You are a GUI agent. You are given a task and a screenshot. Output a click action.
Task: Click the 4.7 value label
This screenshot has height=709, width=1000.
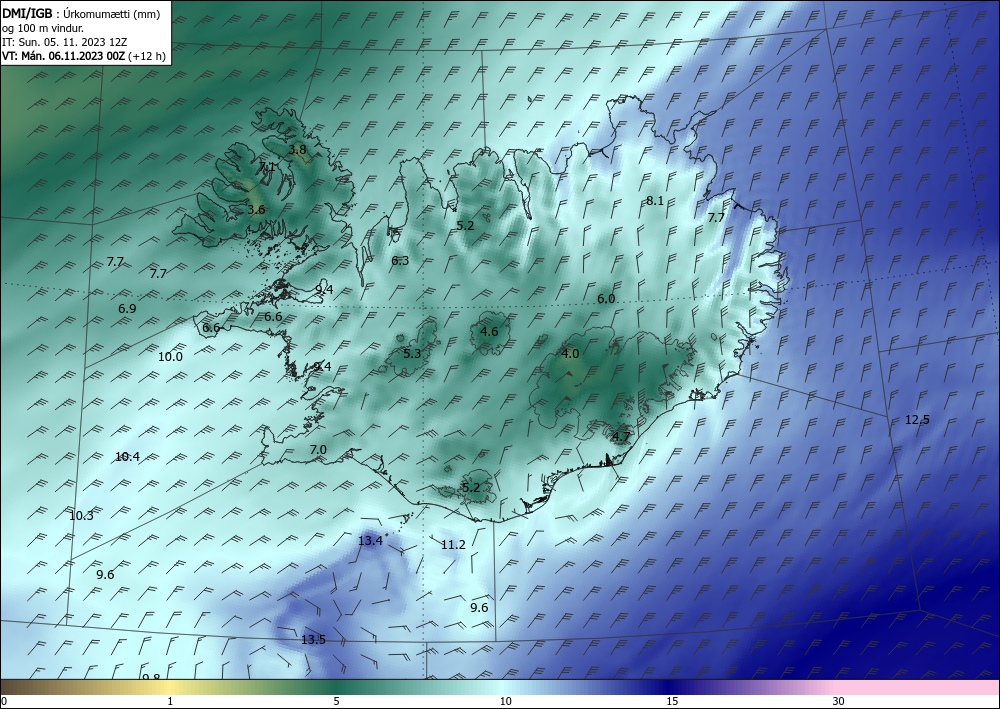tap(621, 437)
